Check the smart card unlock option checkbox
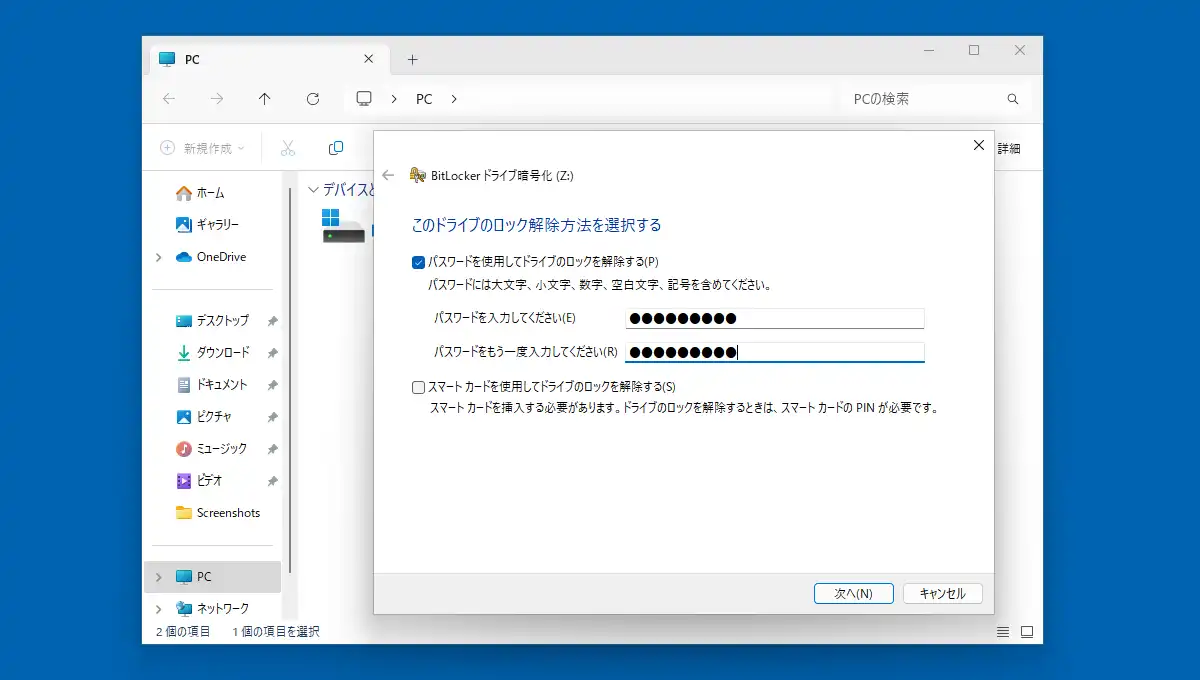This screenshot has width=1200, height=680. [418, 387]
